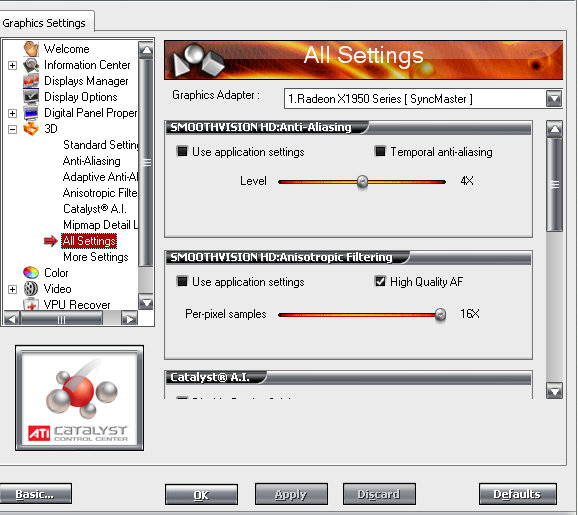Open Anisotropic Filtering tree item

click(100, 193)
